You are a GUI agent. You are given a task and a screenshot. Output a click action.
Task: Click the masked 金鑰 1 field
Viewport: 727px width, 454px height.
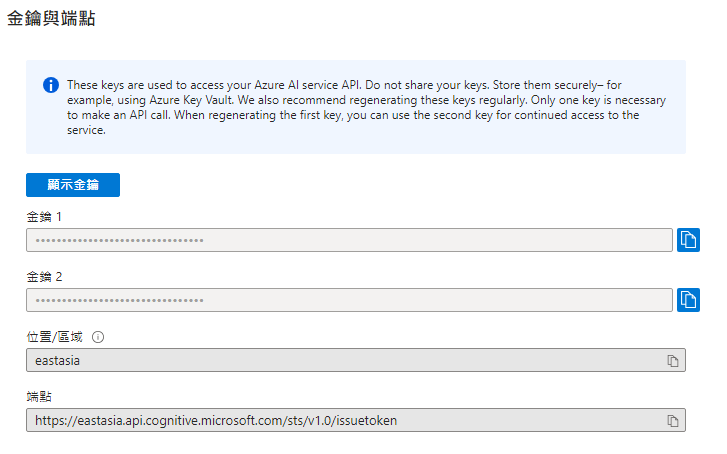coord(348,240)
